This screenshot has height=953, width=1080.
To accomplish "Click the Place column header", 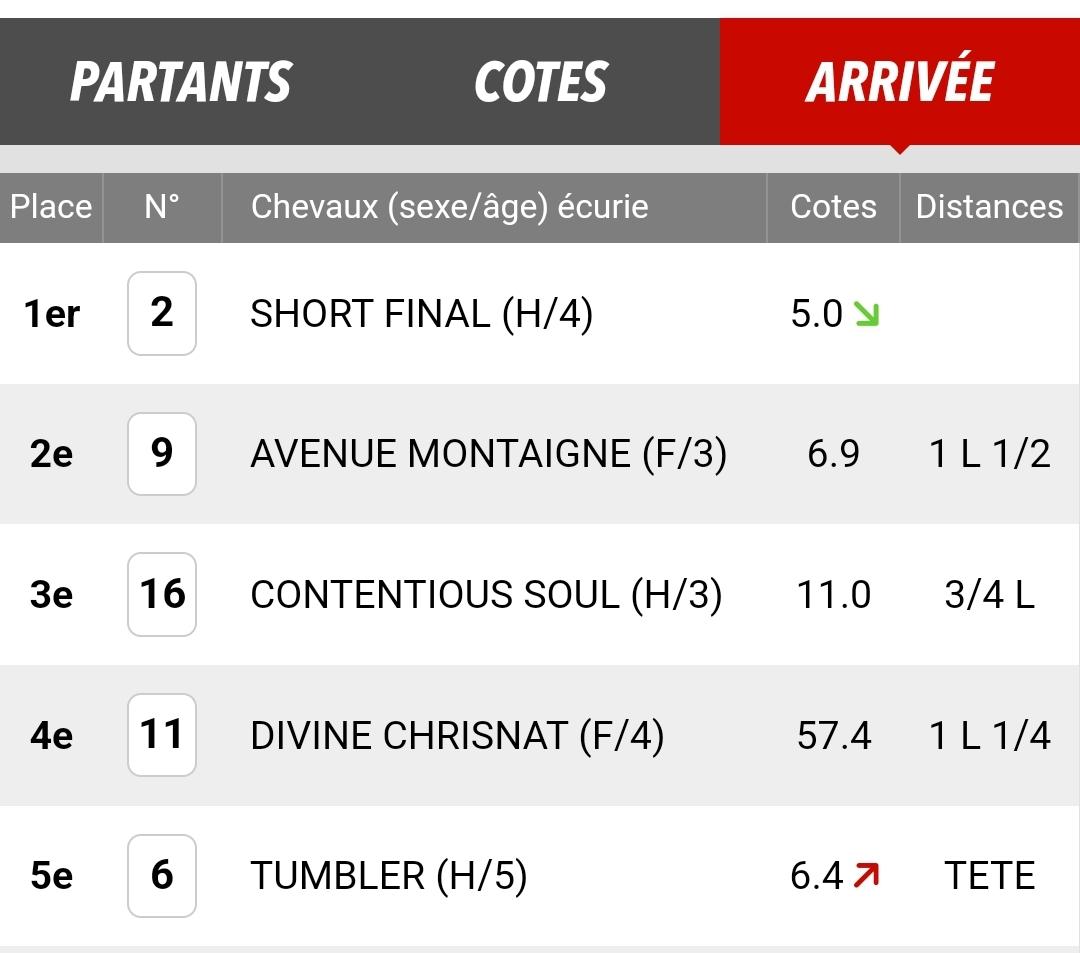I will (x=51, y=207).
